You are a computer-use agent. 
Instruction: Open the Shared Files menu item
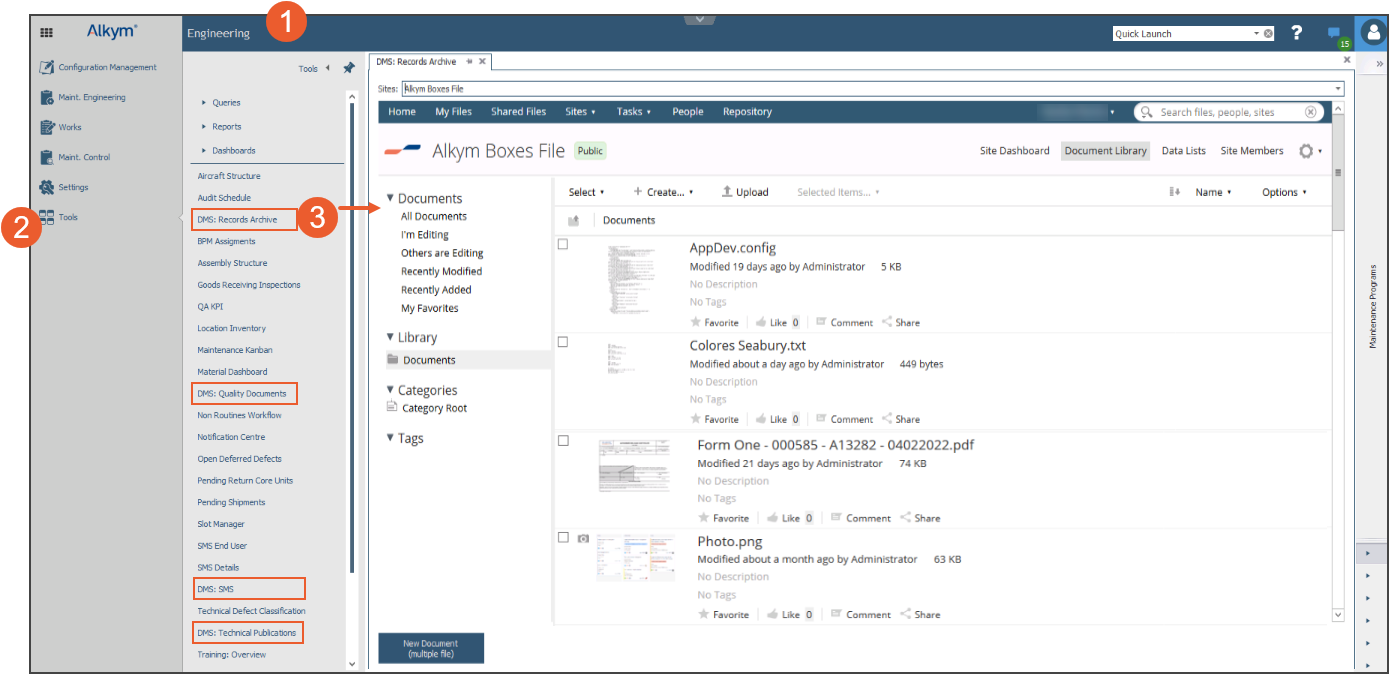click(518, 112)
